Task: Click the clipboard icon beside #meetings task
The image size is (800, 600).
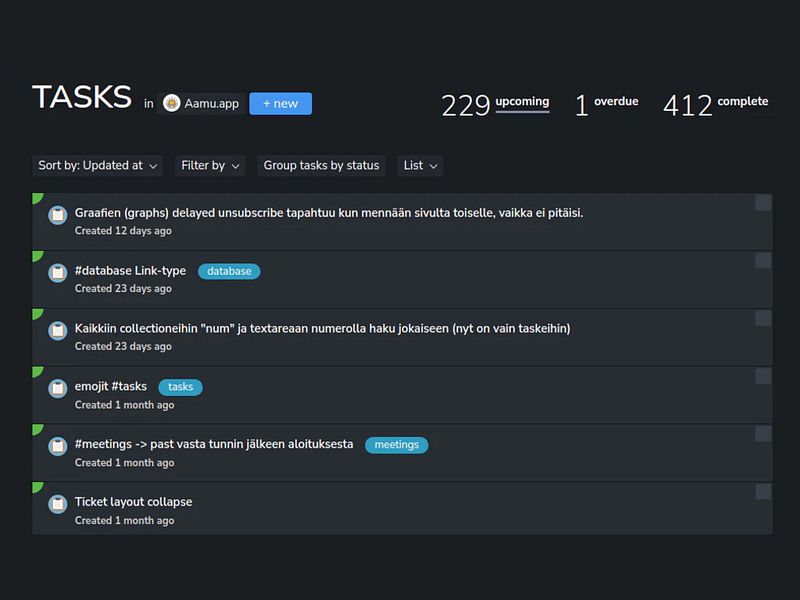Action: (58, 446)
